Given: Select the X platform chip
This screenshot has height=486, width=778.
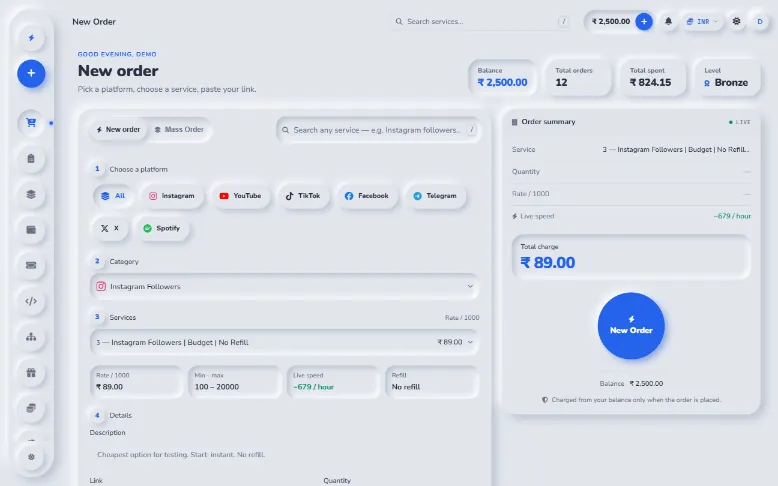Looking at the screenshot, I should coord(110,228).
